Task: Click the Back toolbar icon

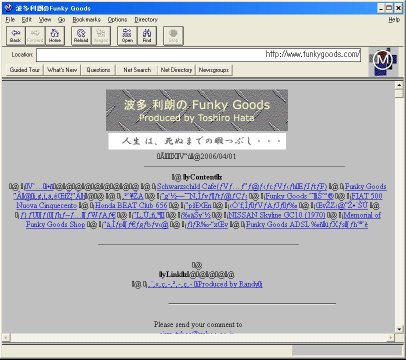Action: click(x=15, y=36)
